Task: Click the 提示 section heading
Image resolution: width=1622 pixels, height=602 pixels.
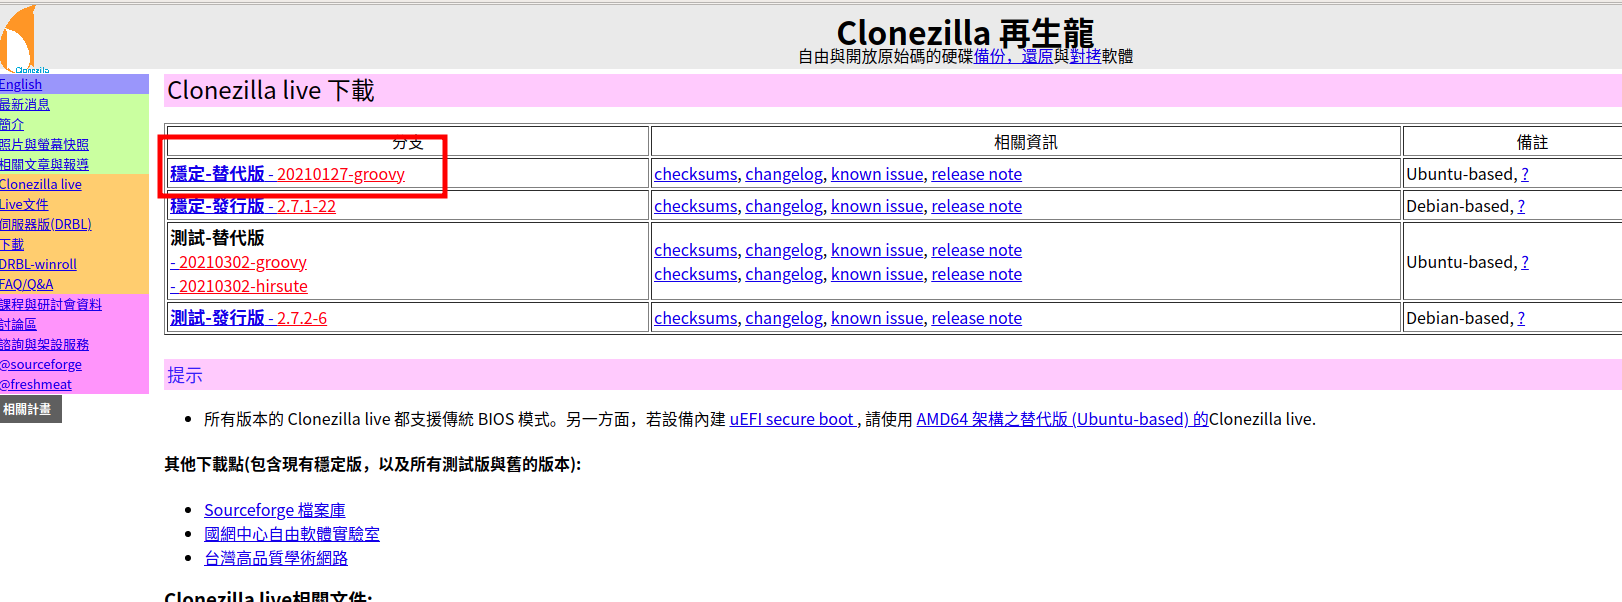Action: [x=185, y=375]
